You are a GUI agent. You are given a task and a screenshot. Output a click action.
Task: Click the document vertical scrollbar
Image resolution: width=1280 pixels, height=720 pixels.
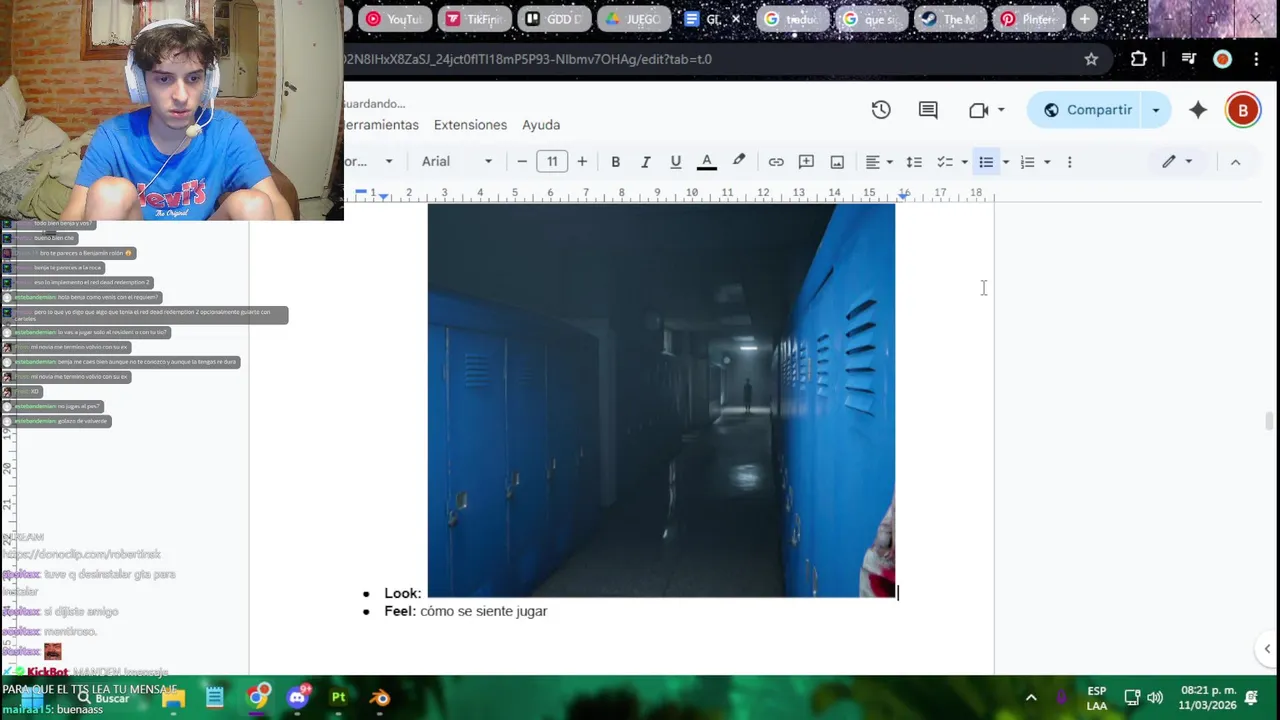[1270, 421]
